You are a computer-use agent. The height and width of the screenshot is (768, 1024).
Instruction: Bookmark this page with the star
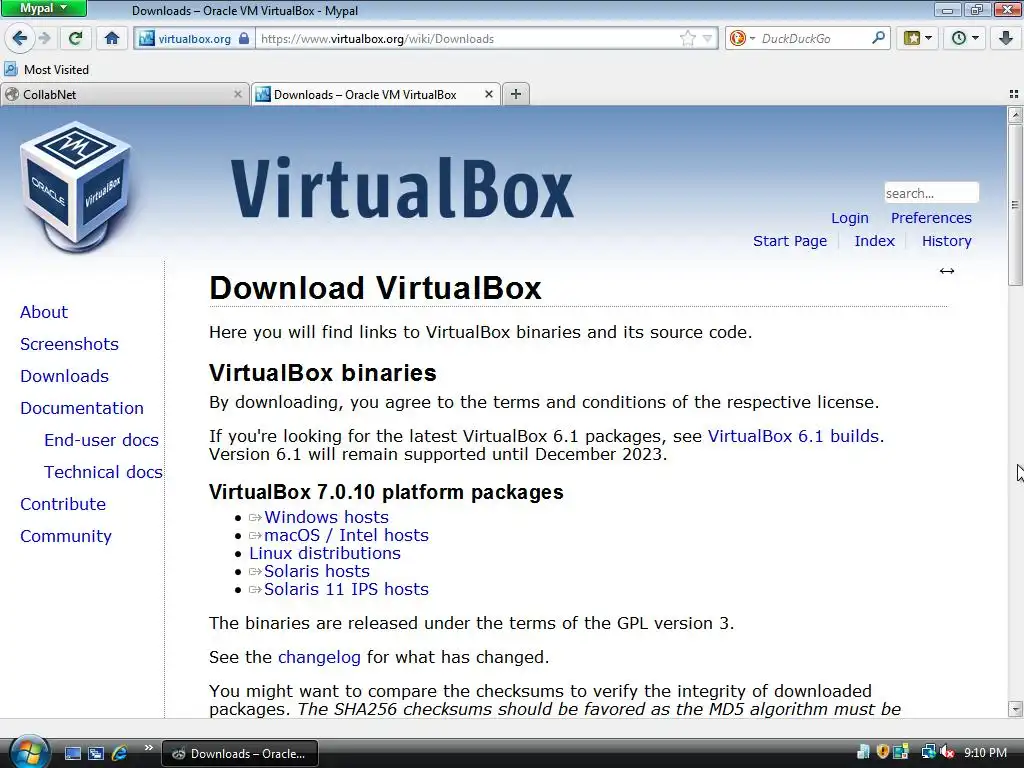point(688,39)
